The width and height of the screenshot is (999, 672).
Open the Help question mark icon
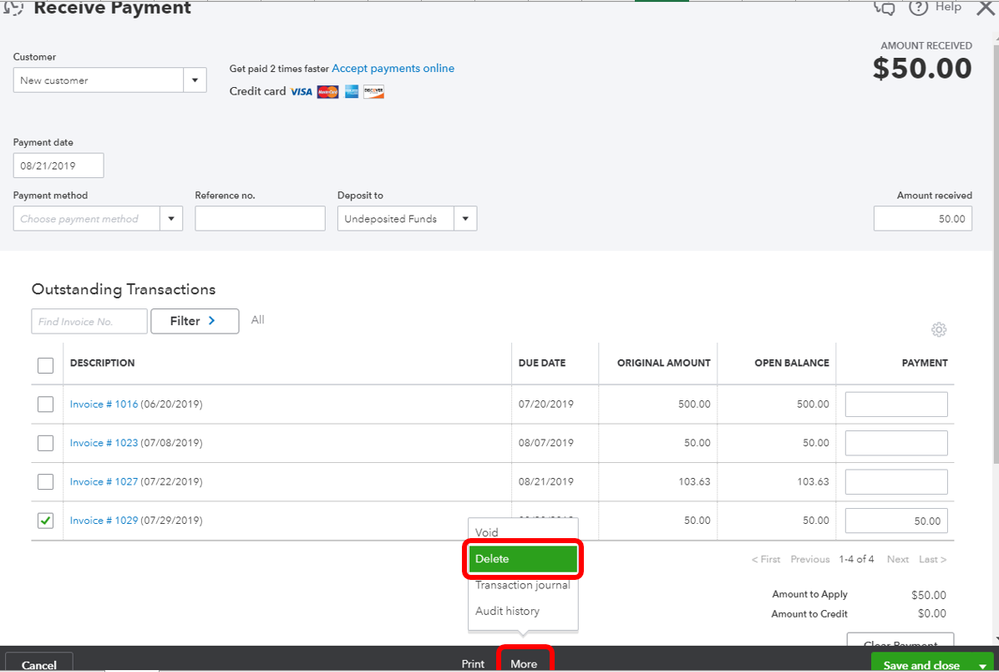[x=917, y=8]
